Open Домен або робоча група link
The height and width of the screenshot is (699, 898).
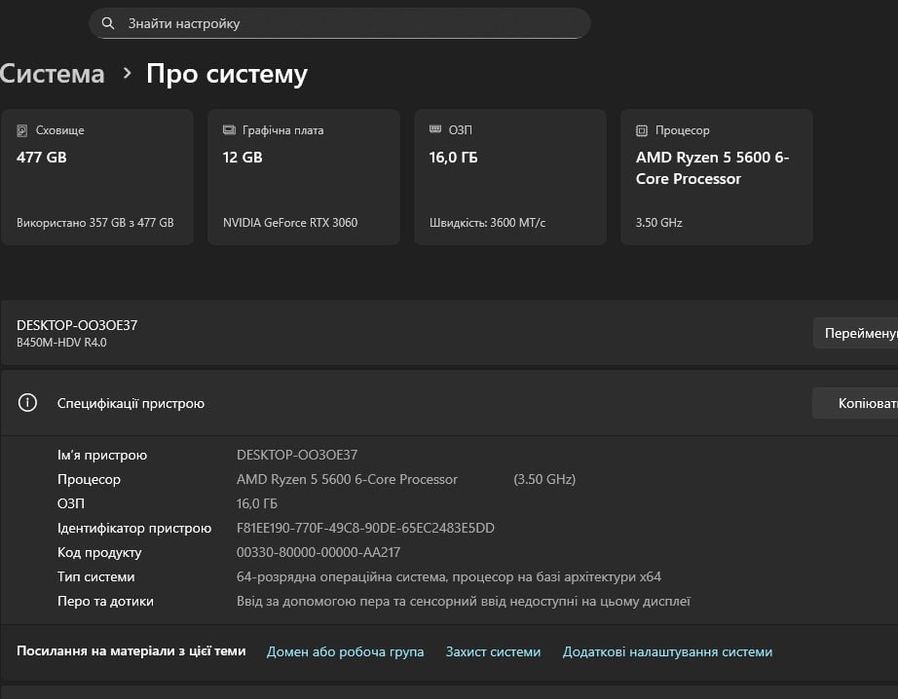(345, 652)
